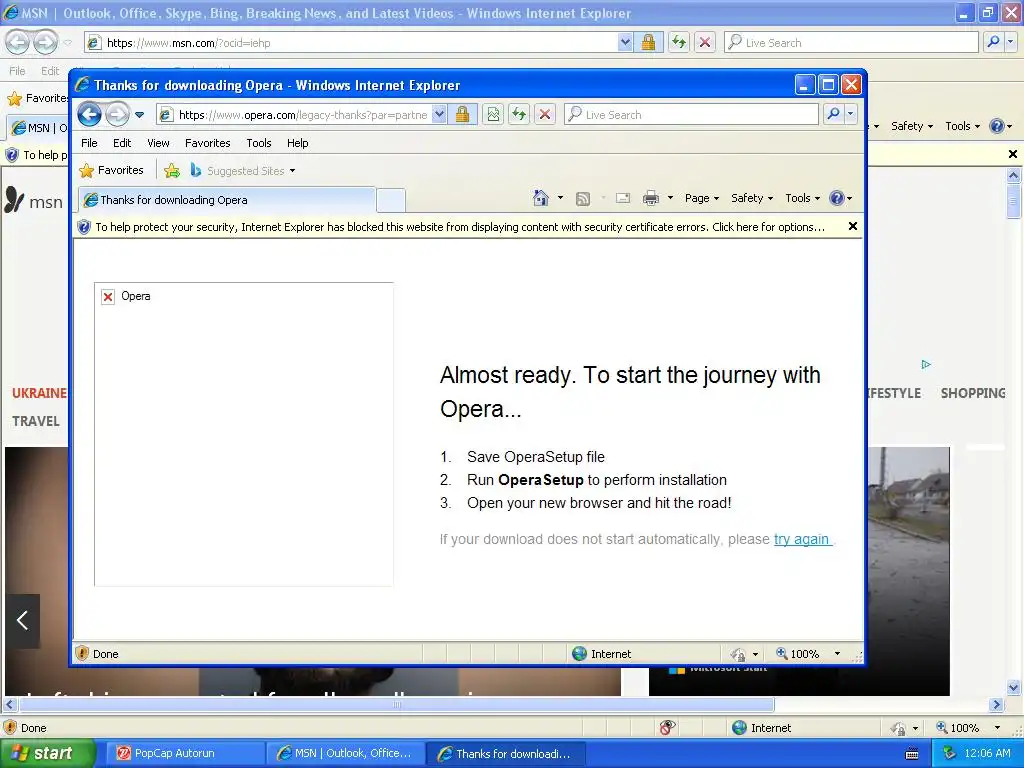Click AdChoices icon on MSN page
The width and height of the screenshot is (1024, 768).
pos(926,364)
